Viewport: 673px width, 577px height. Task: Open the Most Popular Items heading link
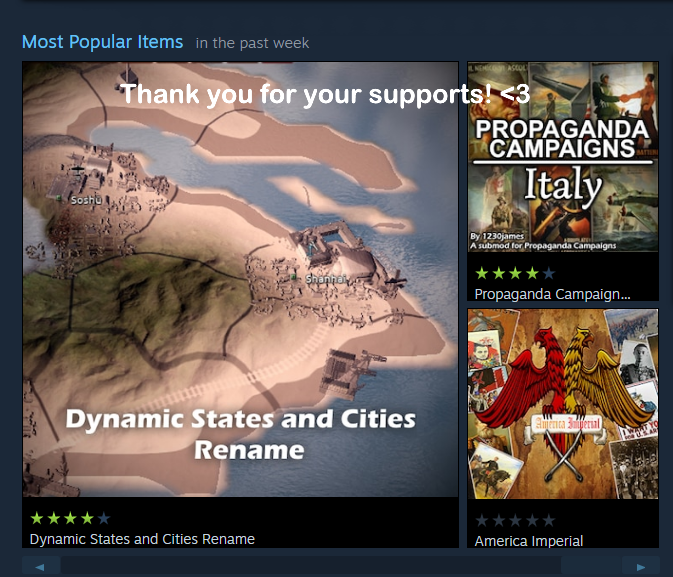pyautogui.click(x=102, y=42)
